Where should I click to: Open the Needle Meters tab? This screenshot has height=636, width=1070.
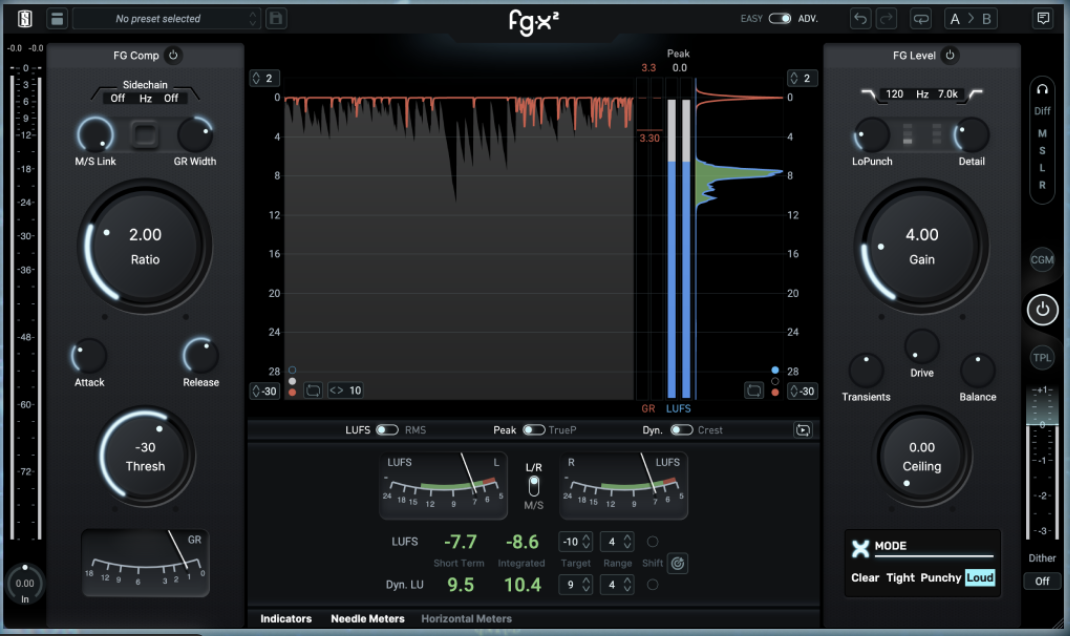pos(368,619)
